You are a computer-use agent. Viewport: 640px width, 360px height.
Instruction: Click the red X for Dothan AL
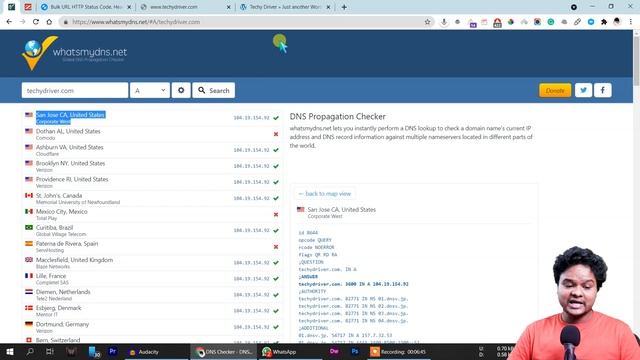pos(276,134)
